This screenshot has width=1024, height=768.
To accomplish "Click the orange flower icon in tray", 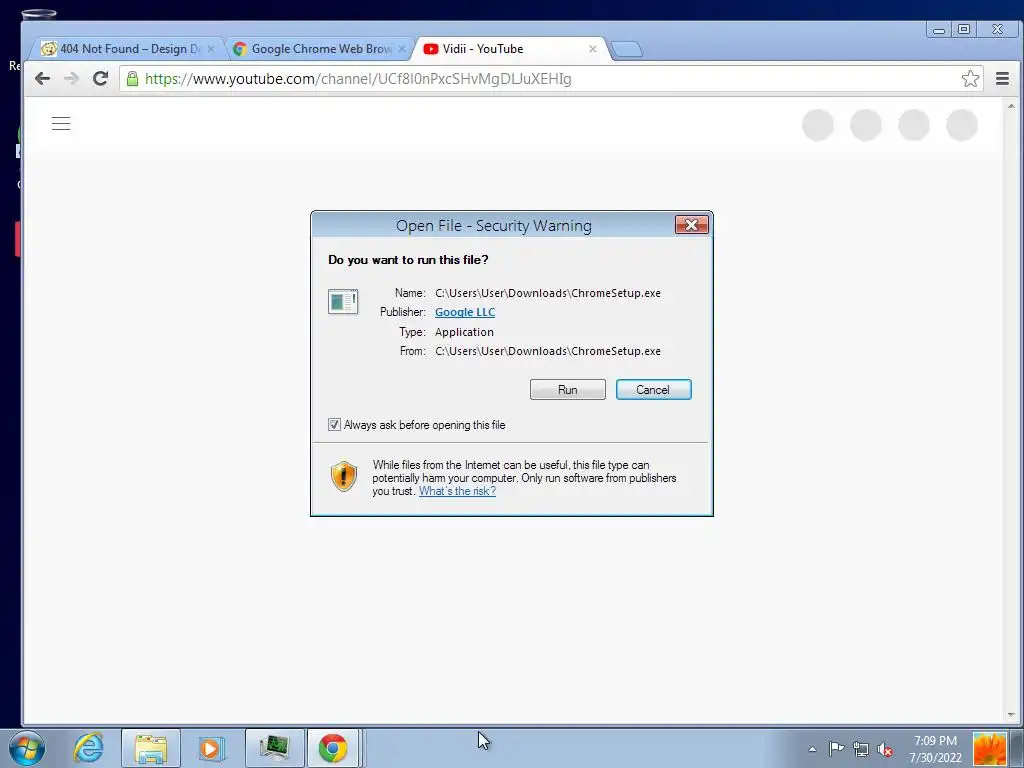I will click(x=989, y=749).
